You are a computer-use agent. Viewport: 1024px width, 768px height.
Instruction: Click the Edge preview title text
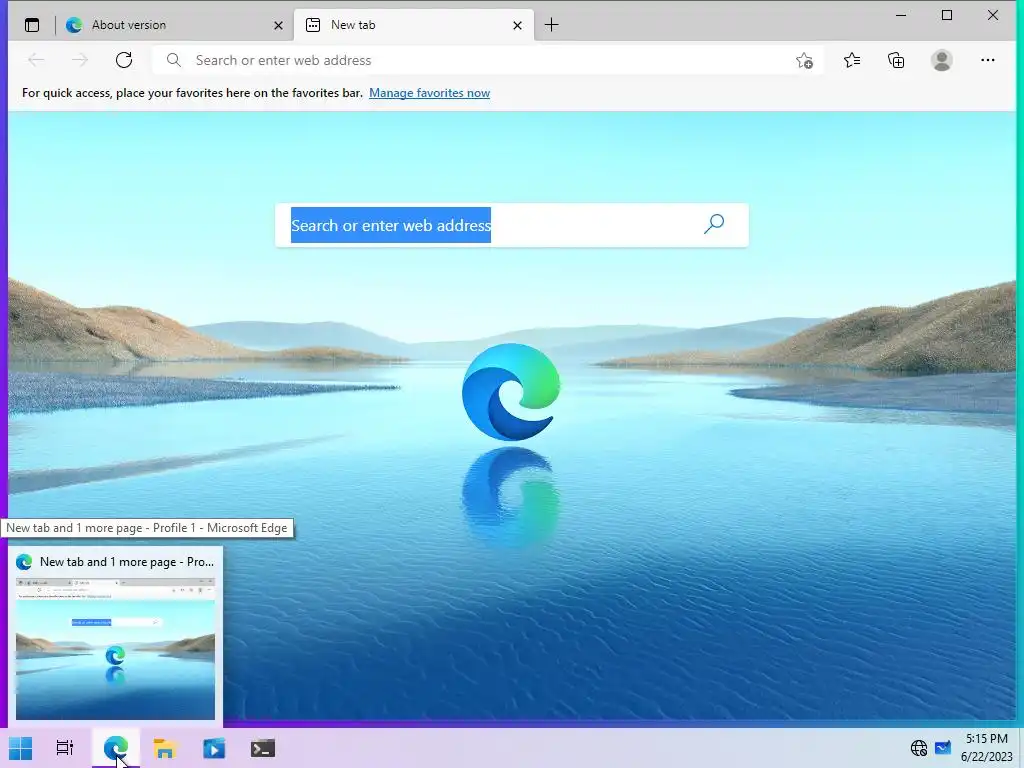click(127, 562)
